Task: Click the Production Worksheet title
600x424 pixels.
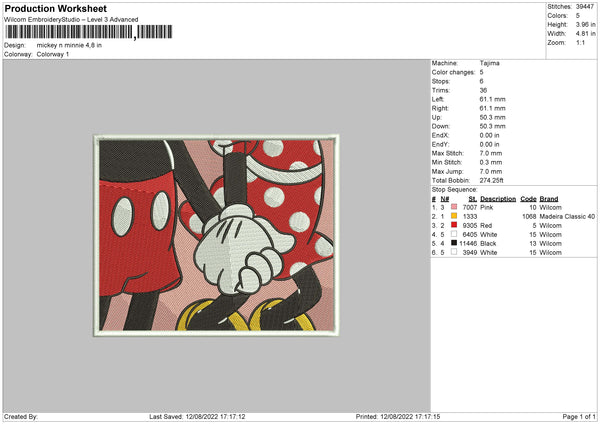Action: coord(55,8)
